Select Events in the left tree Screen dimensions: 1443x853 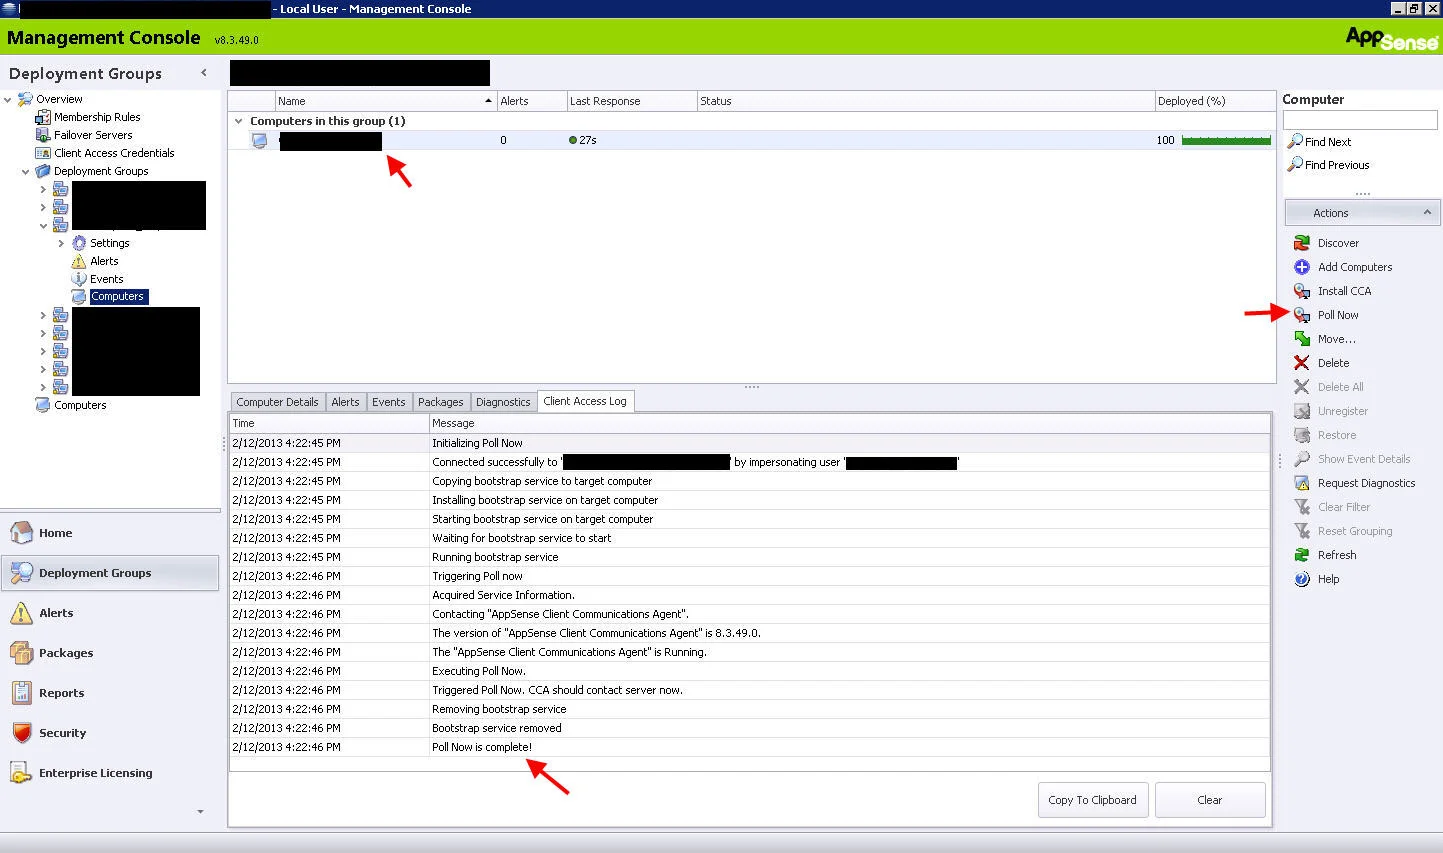pos(106,279)
